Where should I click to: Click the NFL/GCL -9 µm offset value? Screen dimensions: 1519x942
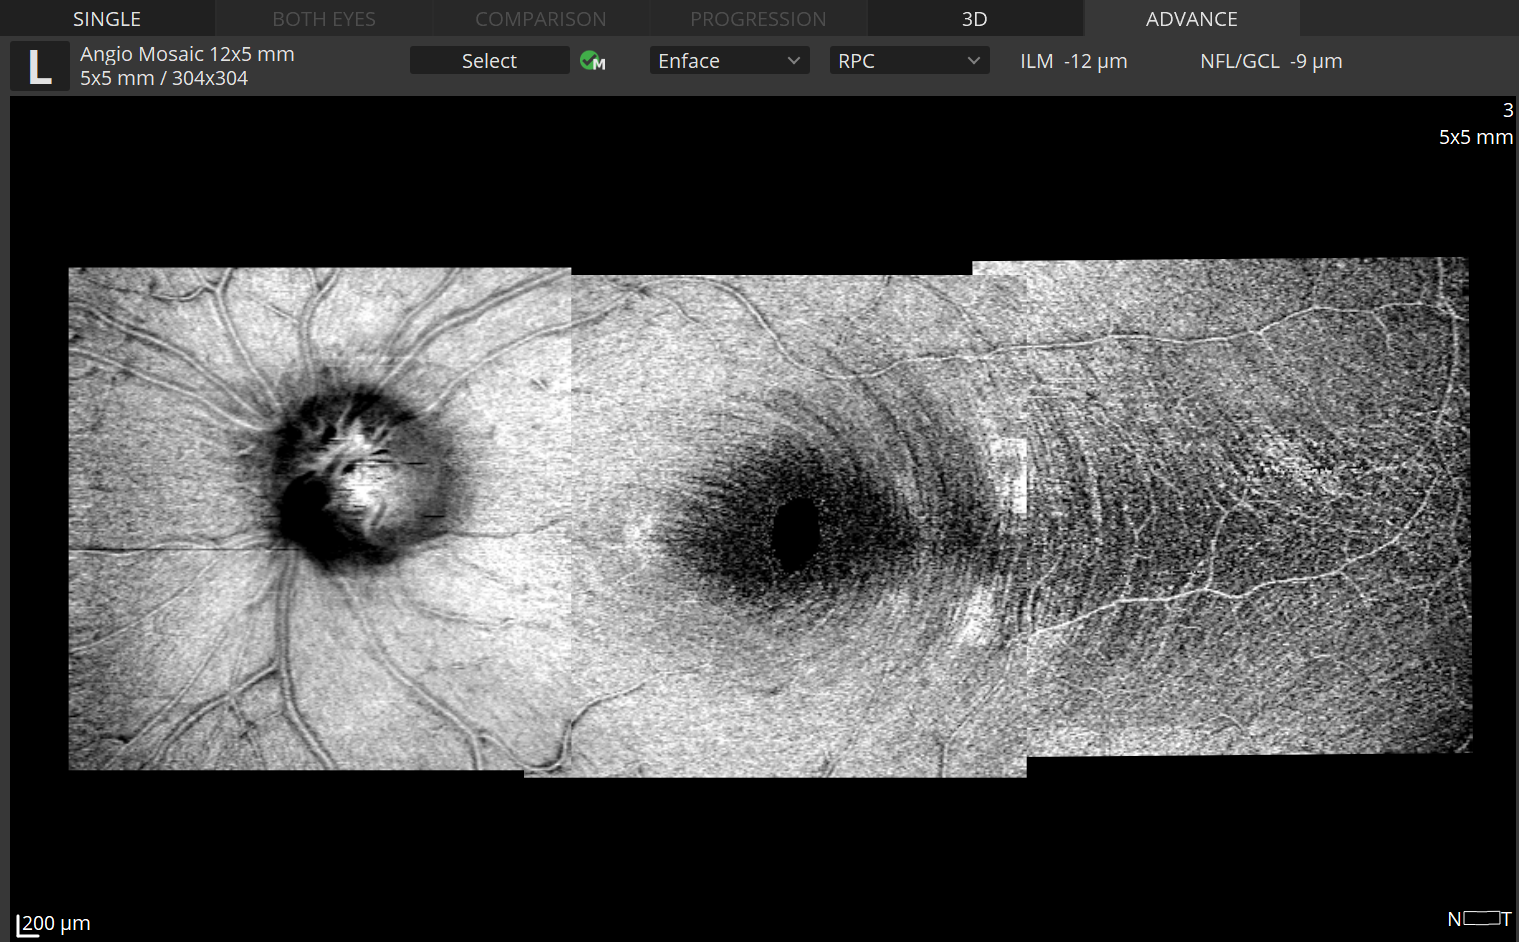[1316, 61]
